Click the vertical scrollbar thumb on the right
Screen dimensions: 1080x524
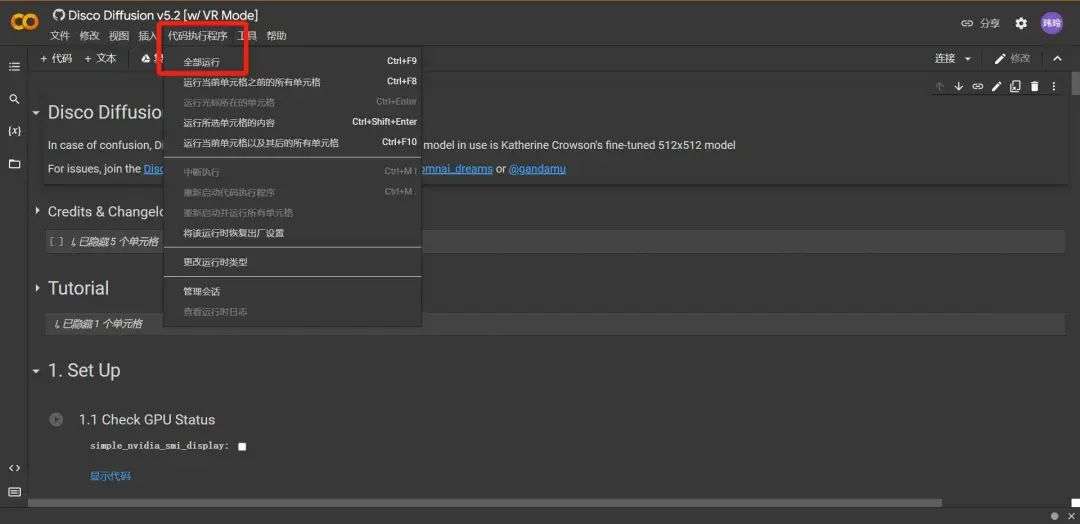1076,83
